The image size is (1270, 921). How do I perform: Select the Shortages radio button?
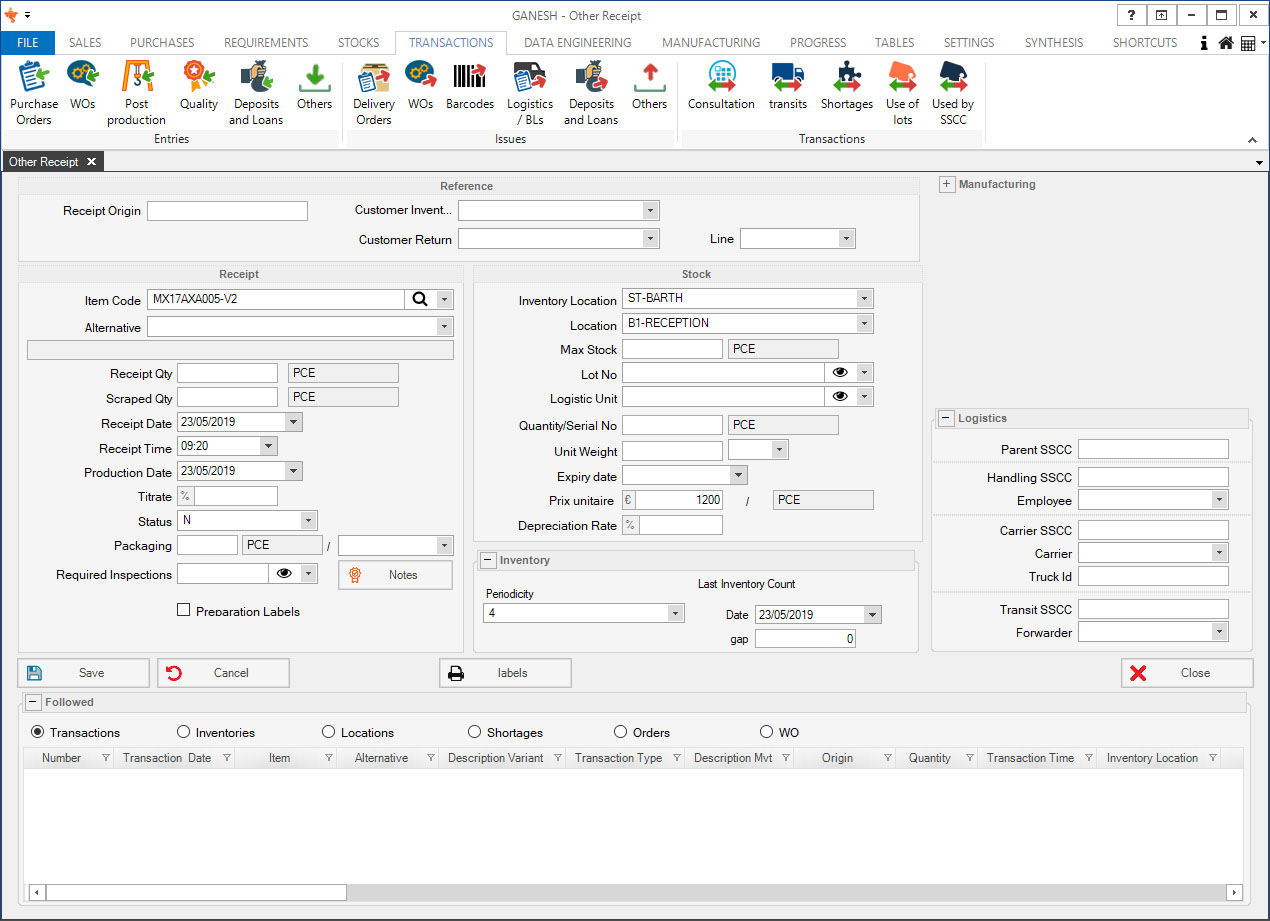coord(474,732)
